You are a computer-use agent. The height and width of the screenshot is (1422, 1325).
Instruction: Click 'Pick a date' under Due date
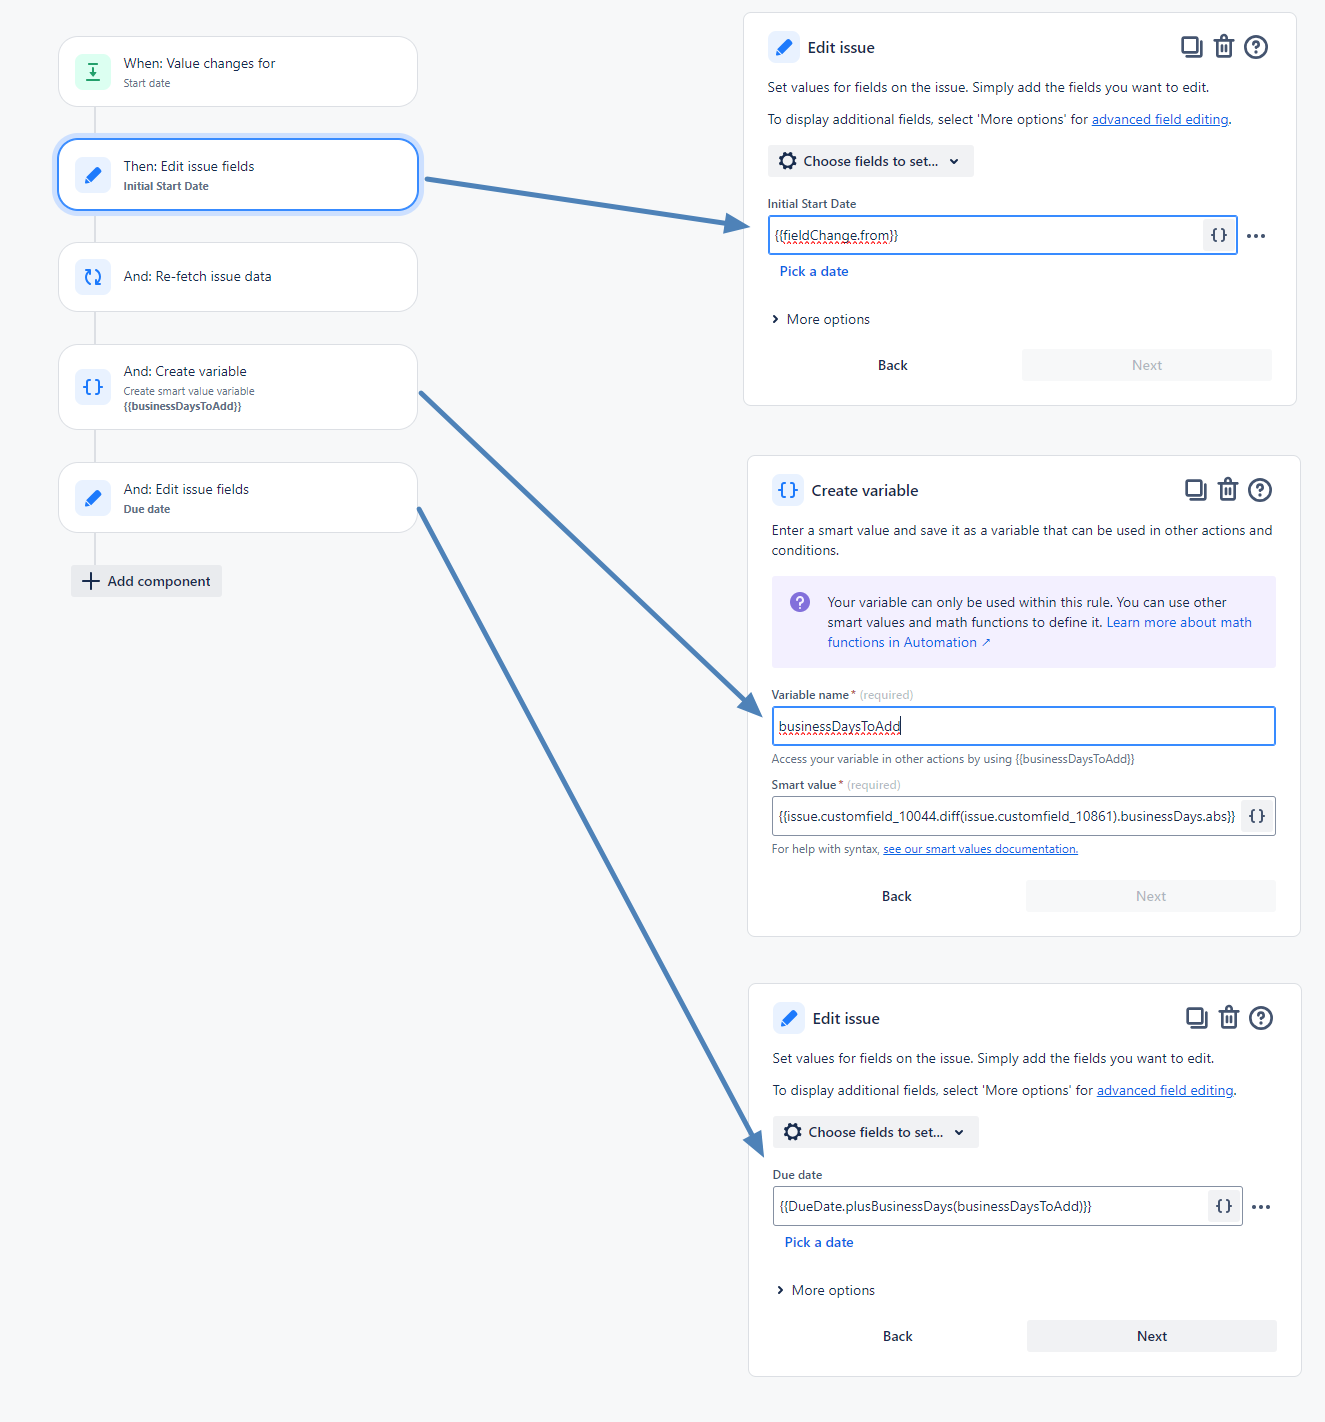(819, 1242)
